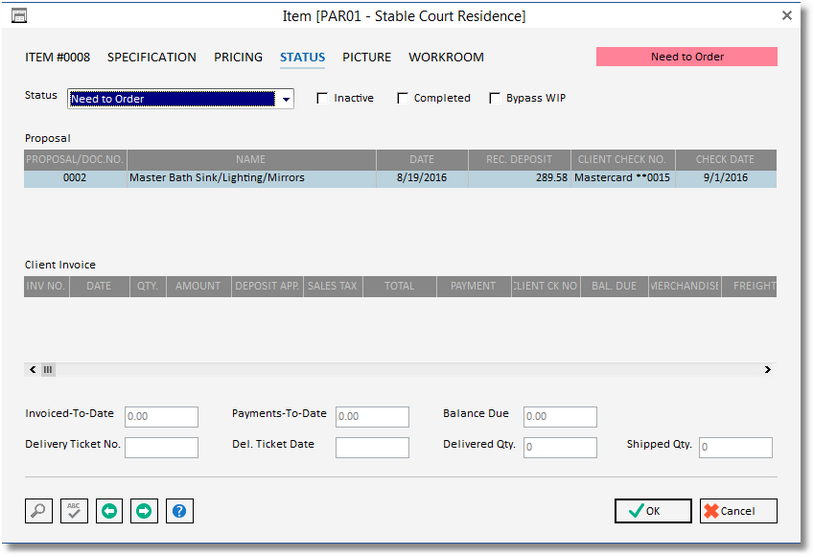Go to next item with right arrow icon
814x557 pixels.
coord(144,511)
